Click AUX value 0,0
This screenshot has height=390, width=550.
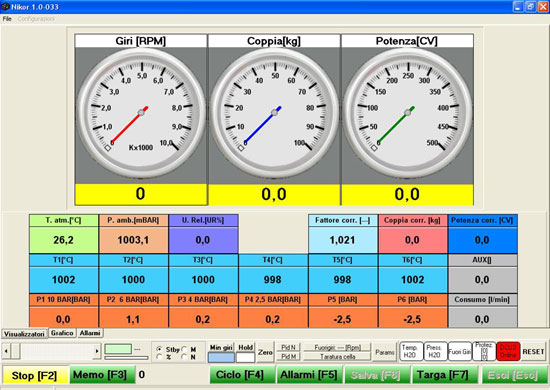tap(482, 280)
